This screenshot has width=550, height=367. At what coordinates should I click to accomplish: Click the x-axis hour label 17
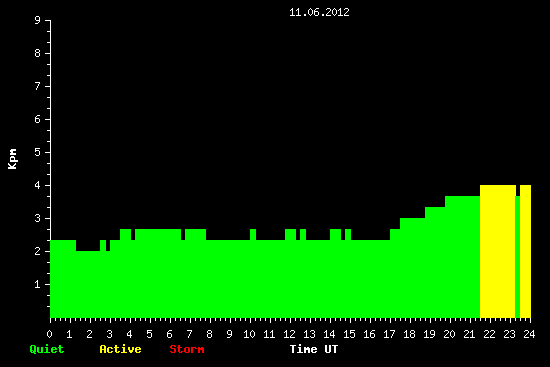coord(390,334)
